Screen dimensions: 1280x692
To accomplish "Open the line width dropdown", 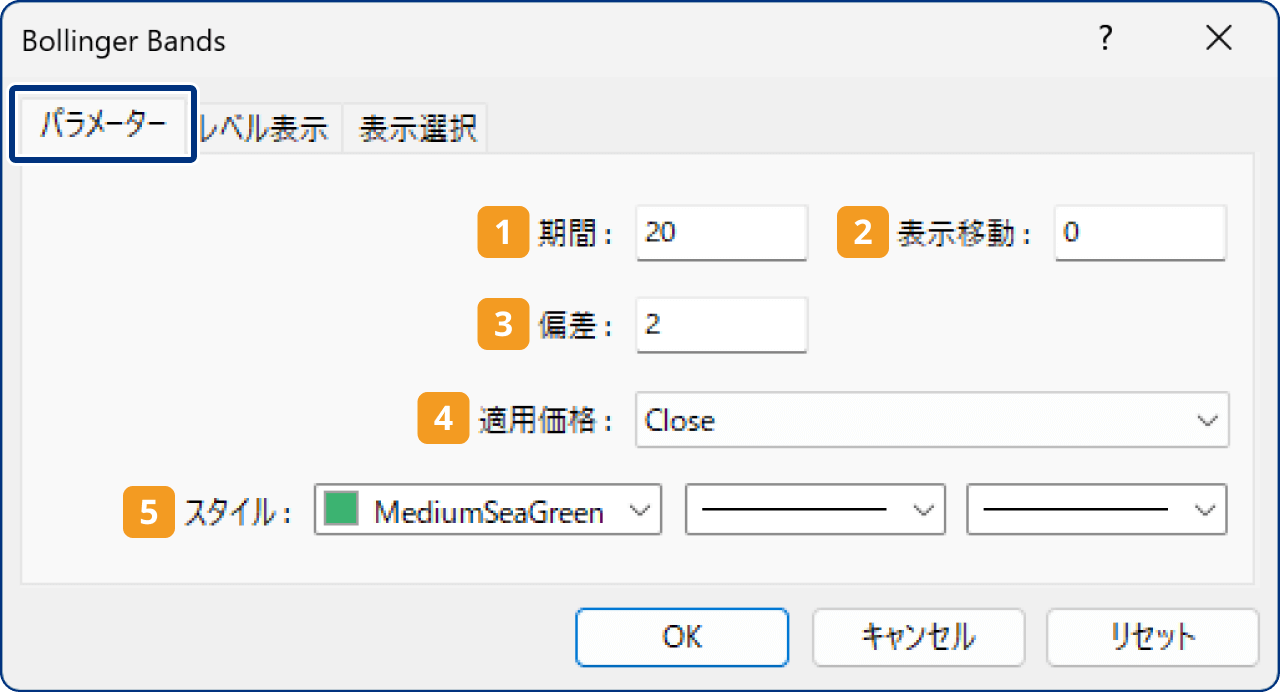I will point(1096,510).
